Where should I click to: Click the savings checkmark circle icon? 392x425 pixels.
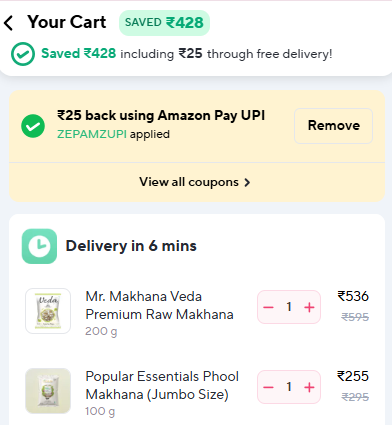click(x=23, y=54)
